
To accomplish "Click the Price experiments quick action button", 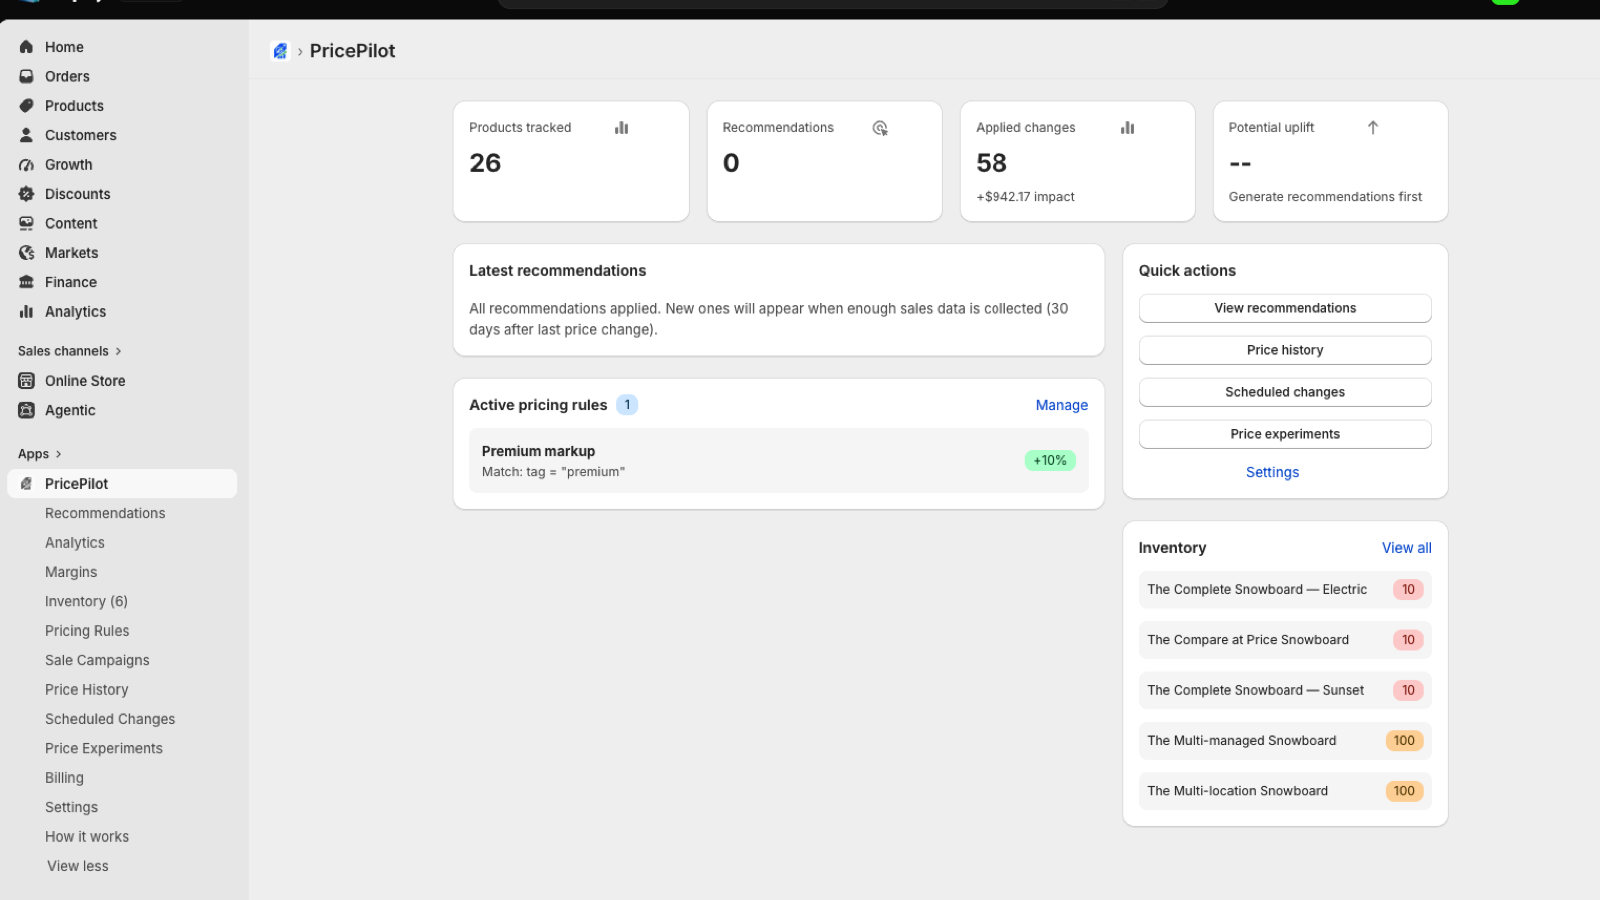I will coord(1285,434).
